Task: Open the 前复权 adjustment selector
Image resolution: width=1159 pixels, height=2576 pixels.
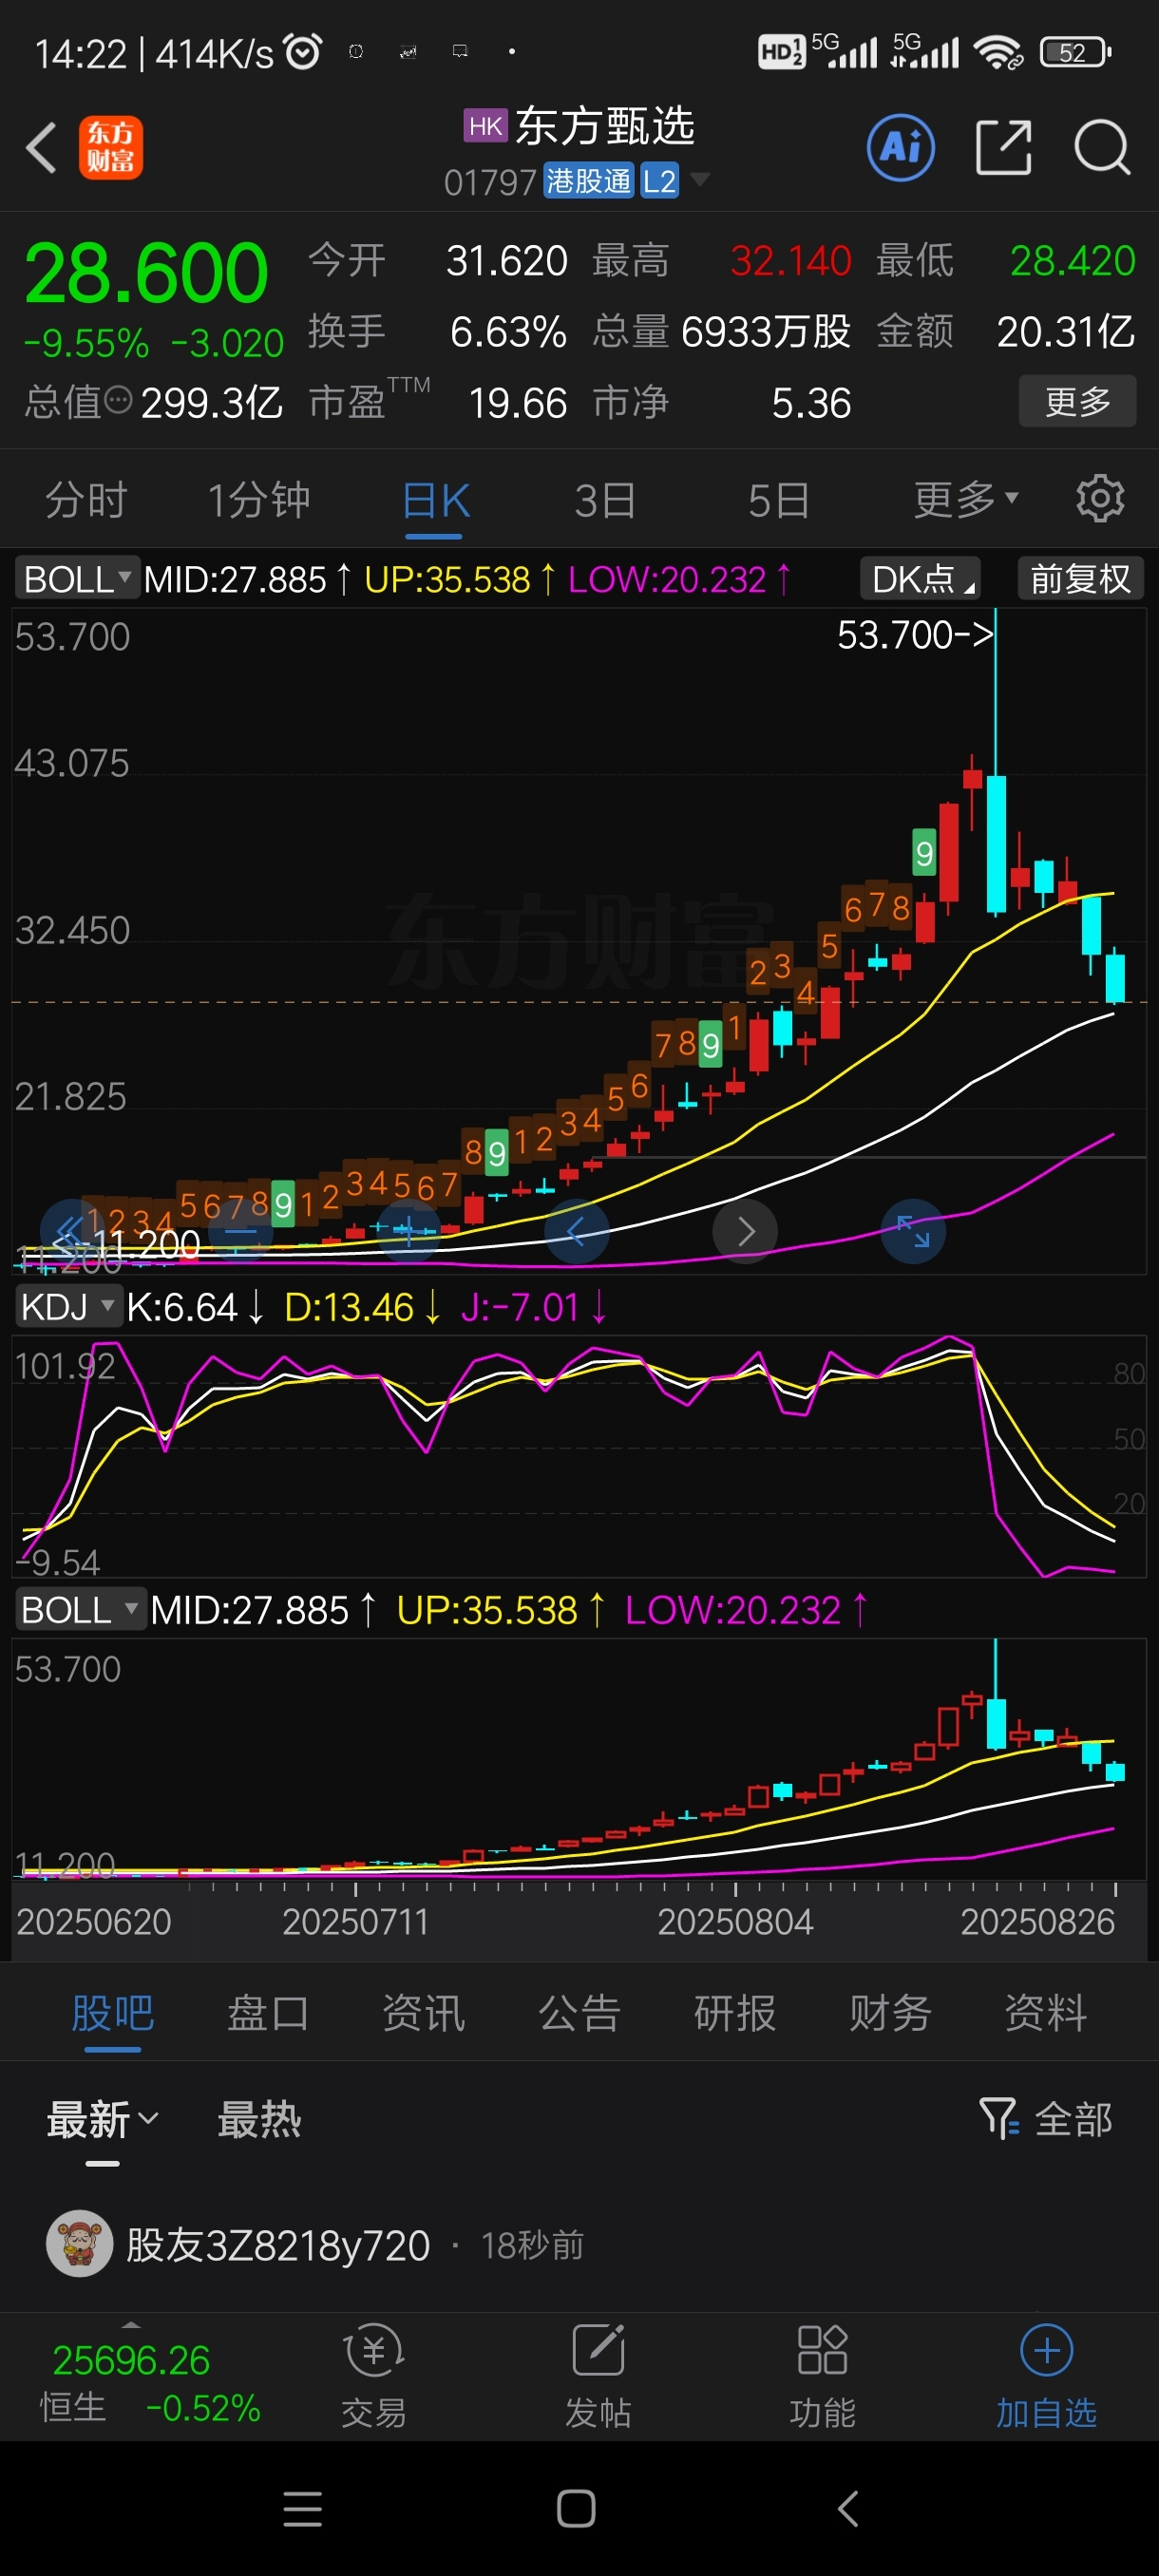Action: click(x=1080, y=579)
